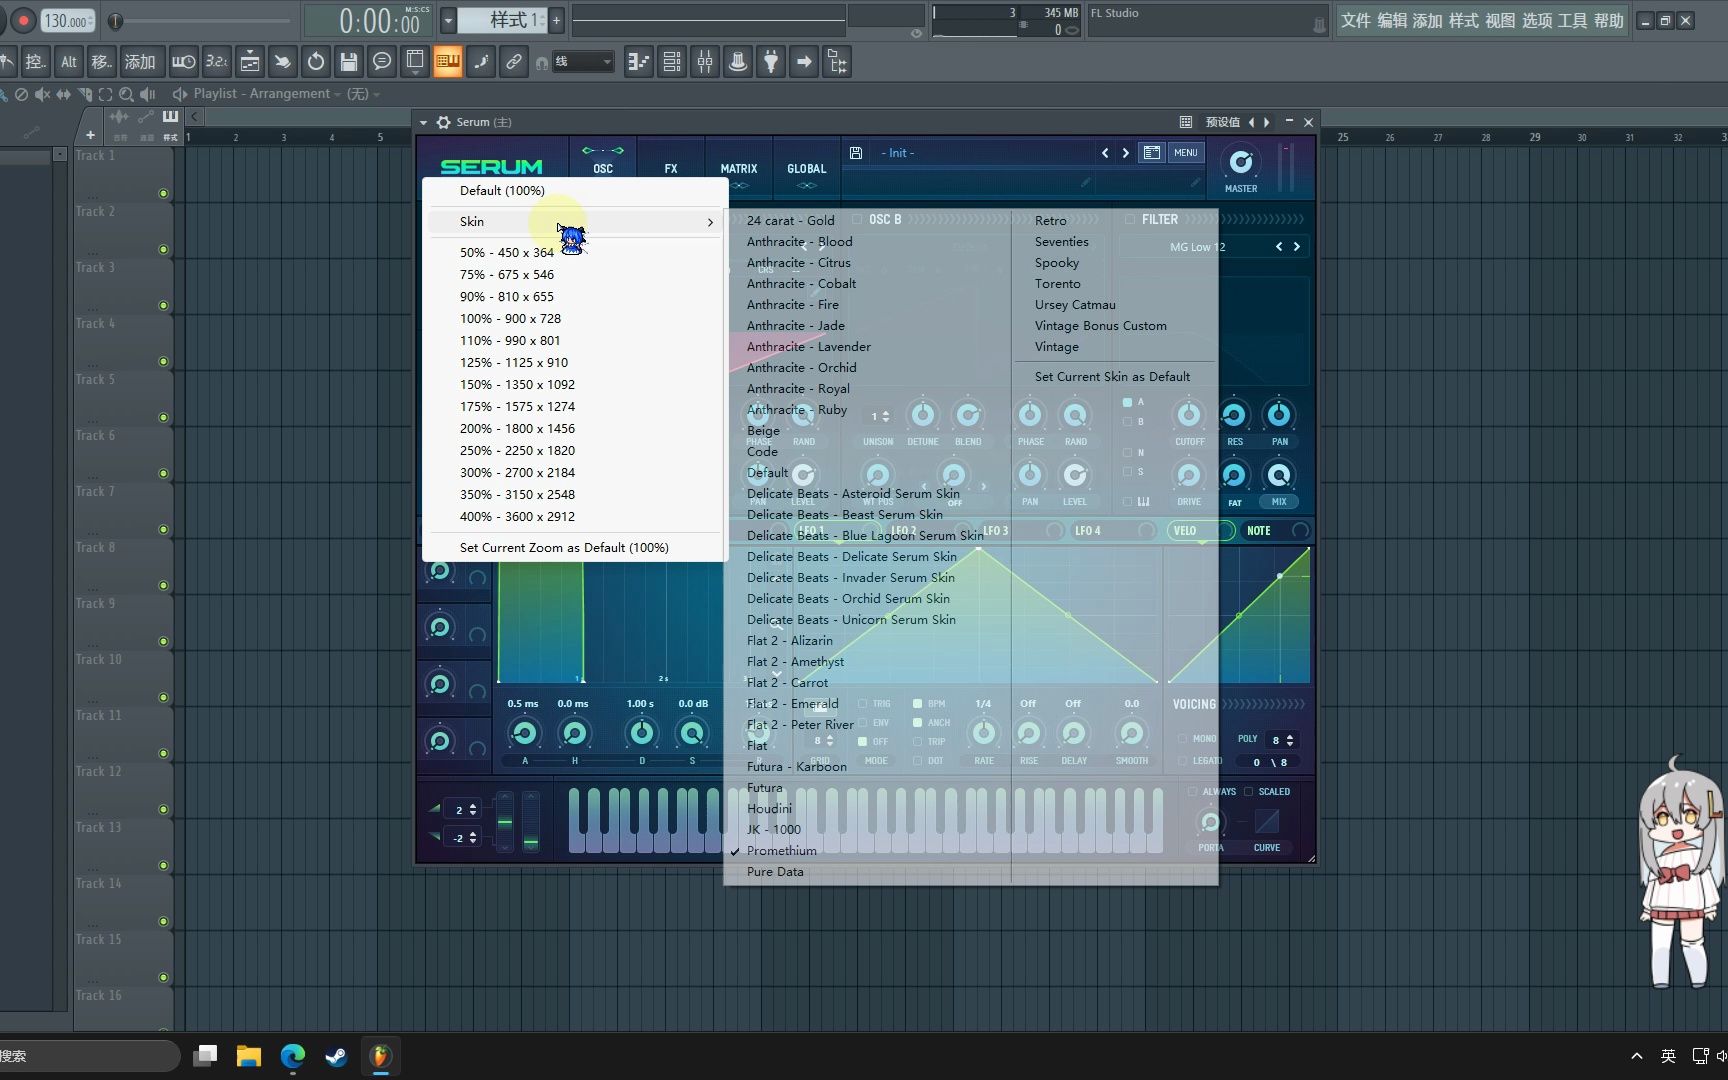The height and width of the screenshot is (1080, 1728).
Task: Click Set Current Skin as Default
Action: (1112, 377)
